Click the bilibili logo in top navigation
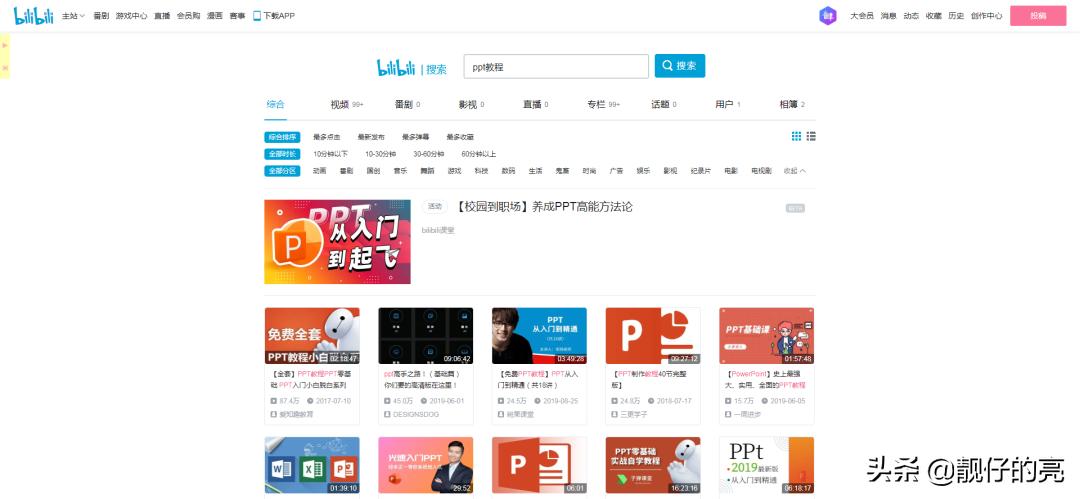1080x499 pixels. (34, 15)
